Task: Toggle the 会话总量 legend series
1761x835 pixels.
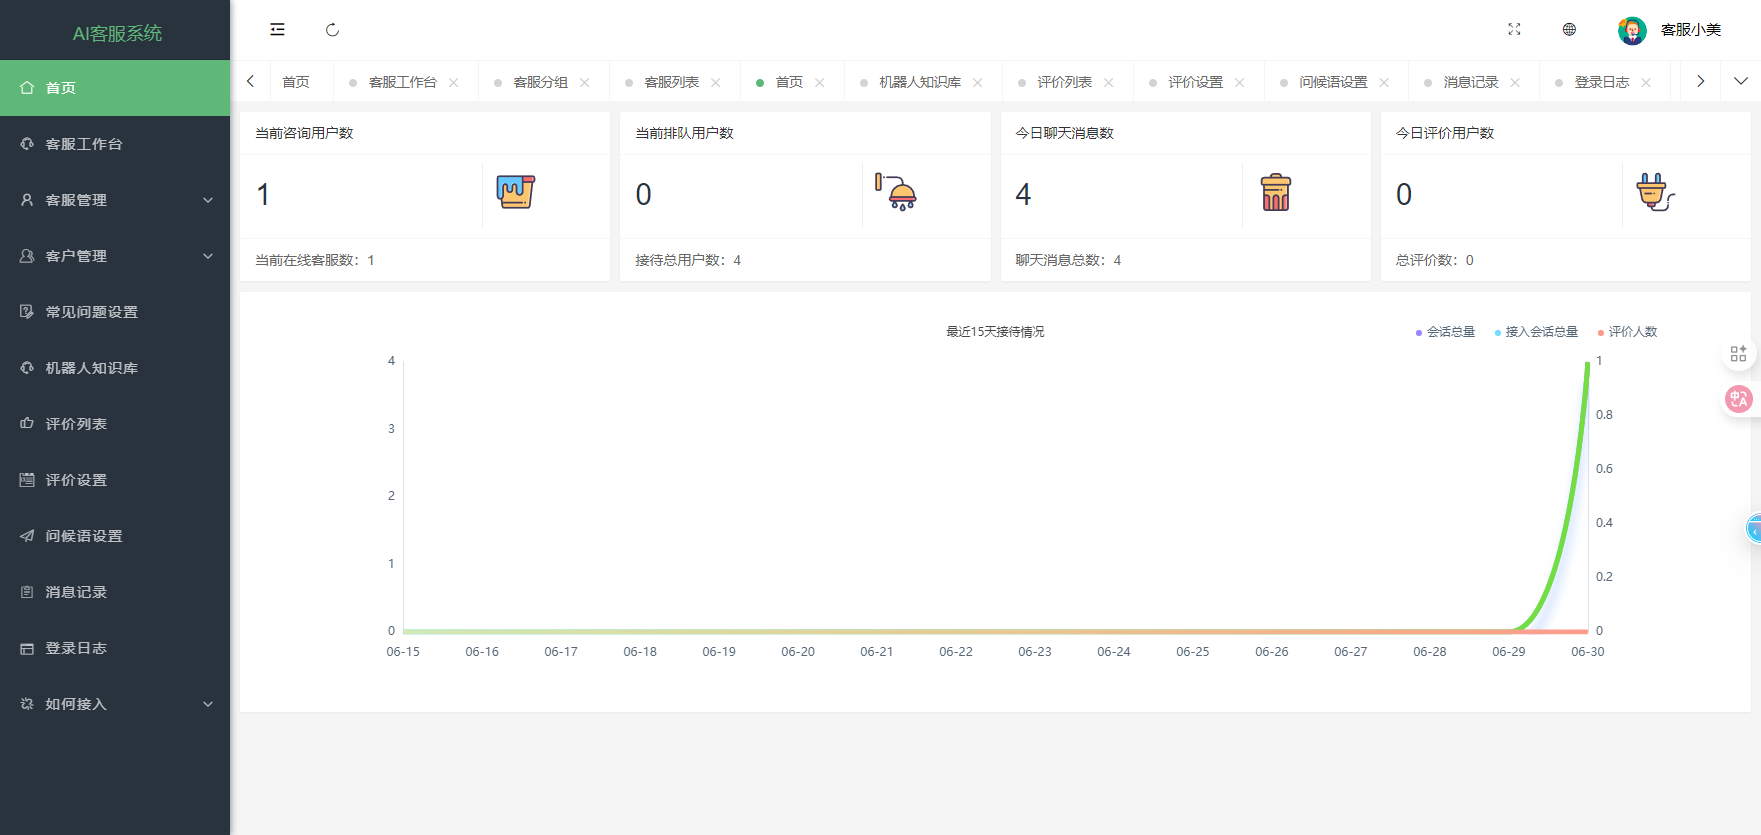Action: coord(1445,332)
